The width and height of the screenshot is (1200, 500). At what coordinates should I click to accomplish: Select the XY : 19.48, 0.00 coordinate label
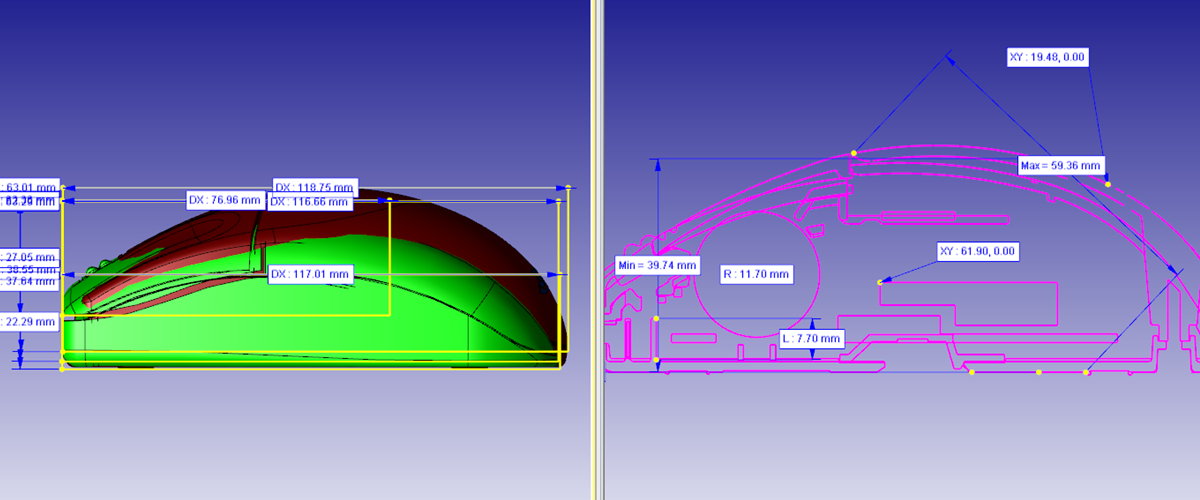[1046, 58]
